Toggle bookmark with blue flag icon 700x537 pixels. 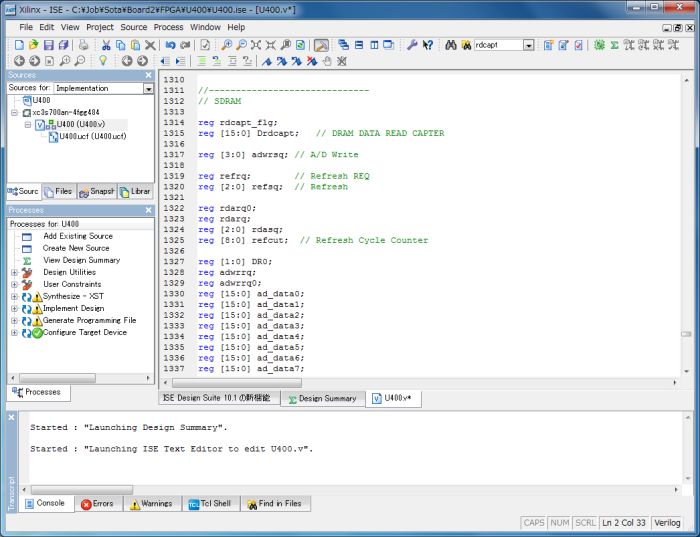267,61
